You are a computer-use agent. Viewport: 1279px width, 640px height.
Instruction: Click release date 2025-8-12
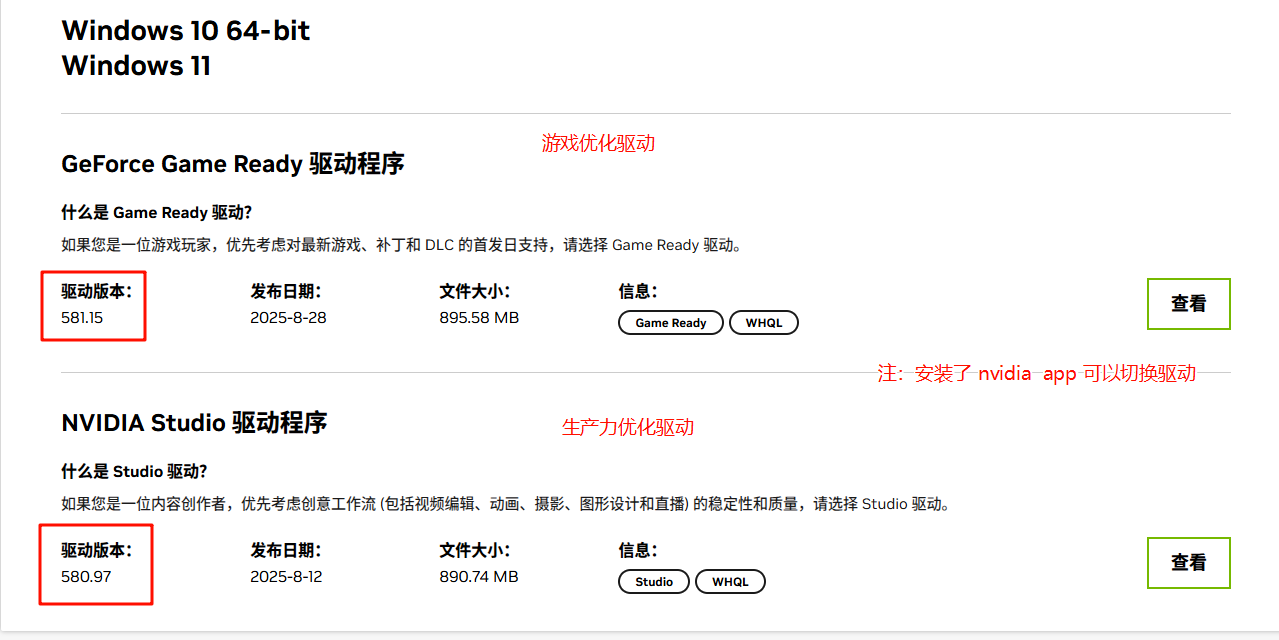point(286,577)
